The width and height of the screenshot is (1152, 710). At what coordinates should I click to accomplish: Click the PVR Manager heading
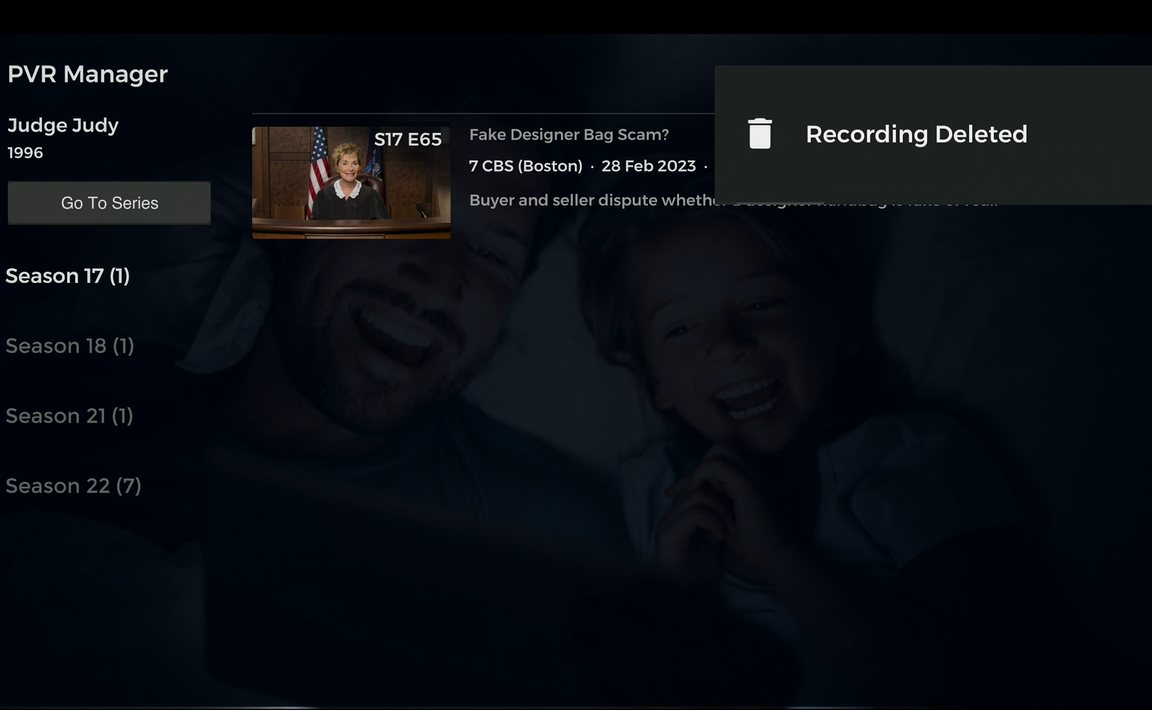coord(87,73)
